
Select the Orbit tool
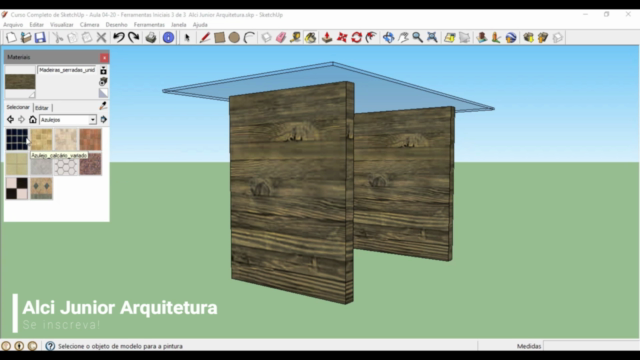[388, 38]
